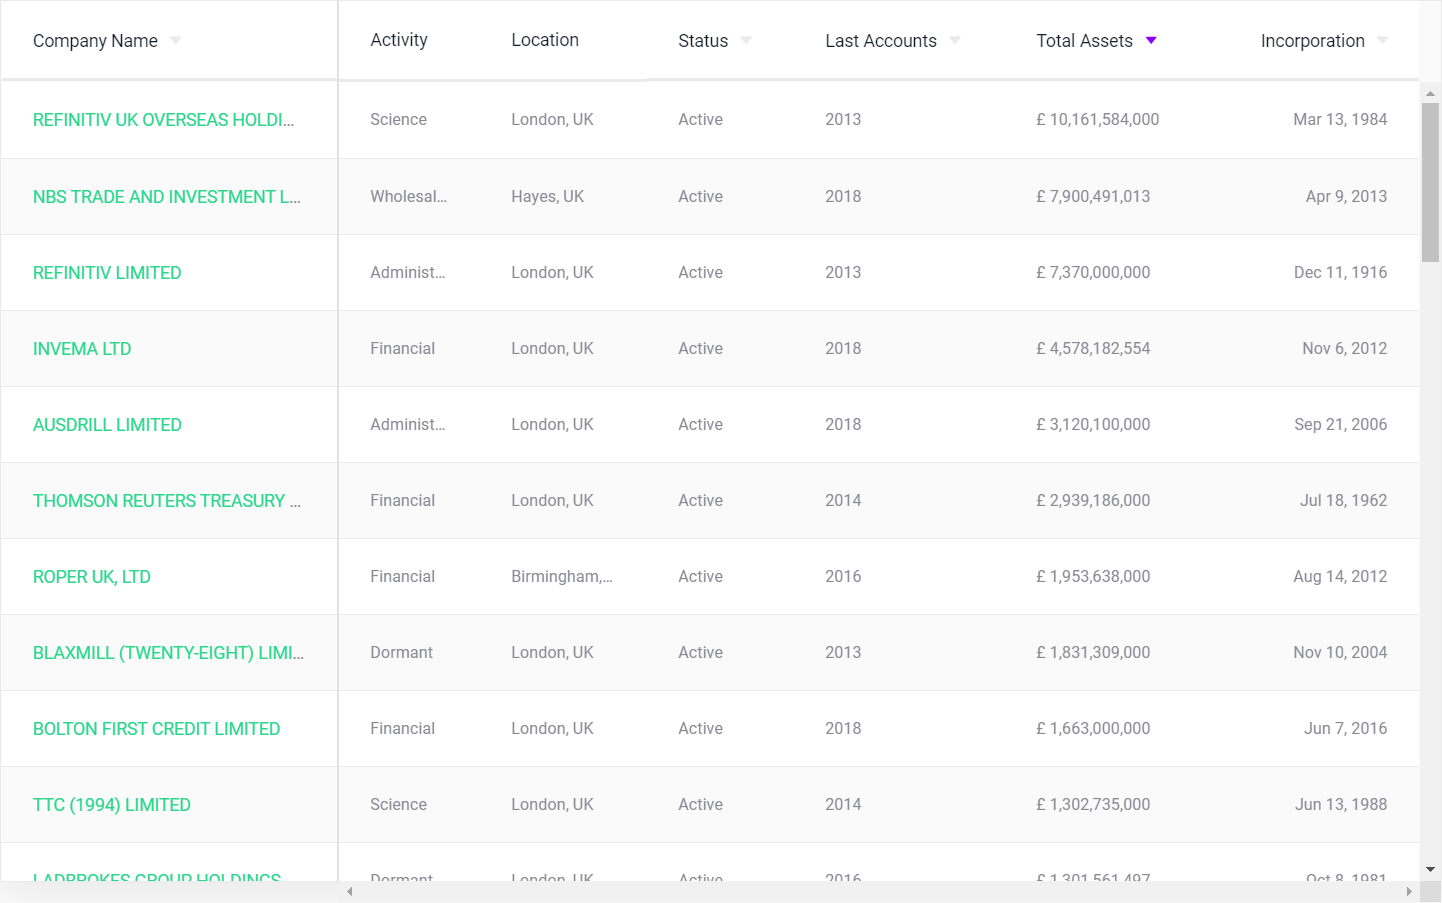1442x903 pixels.
Task: Select the Activity column header
Action: pos(399,40)
